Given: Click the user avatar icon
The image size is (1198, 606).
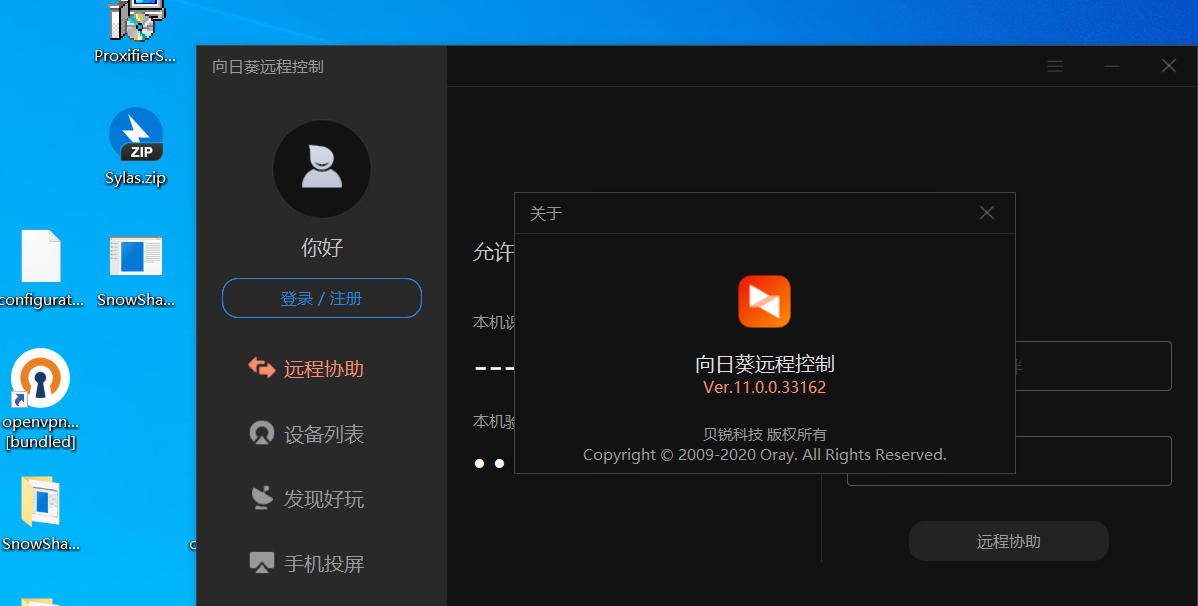Looking at the screenshot, I should [322, 169].
